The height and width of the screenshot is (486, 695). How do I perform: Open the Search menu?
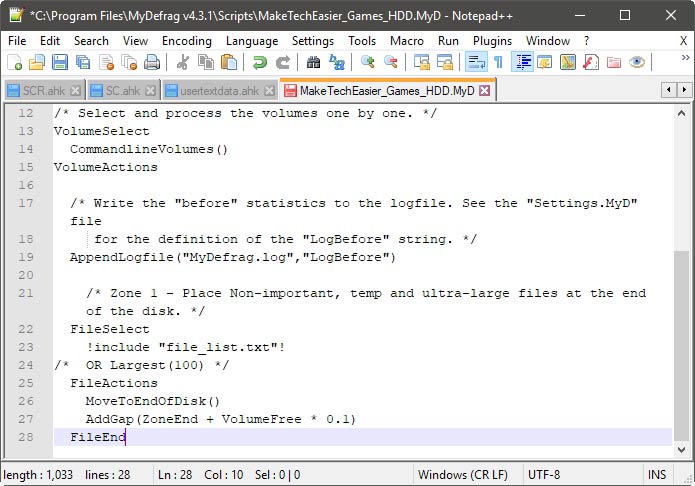91,41
